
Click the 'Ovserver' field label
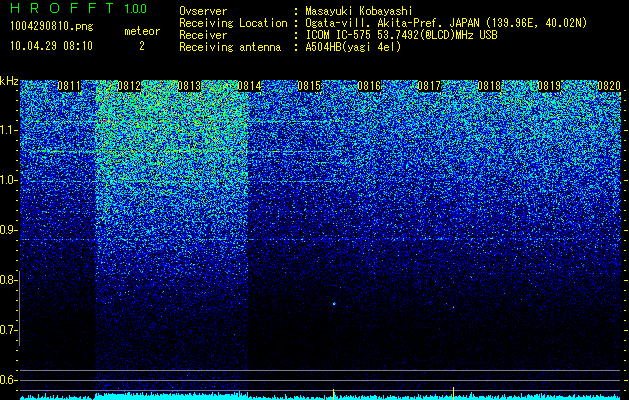pos(203,11)
